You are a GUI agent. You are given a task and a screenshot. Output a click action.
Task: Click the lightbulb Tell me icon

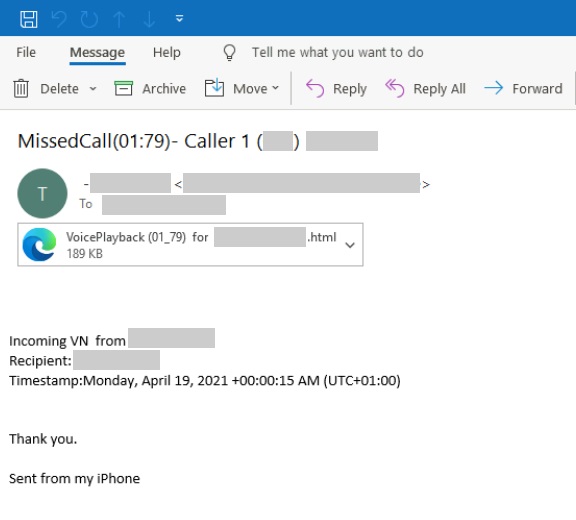click(x=230, y=53)
